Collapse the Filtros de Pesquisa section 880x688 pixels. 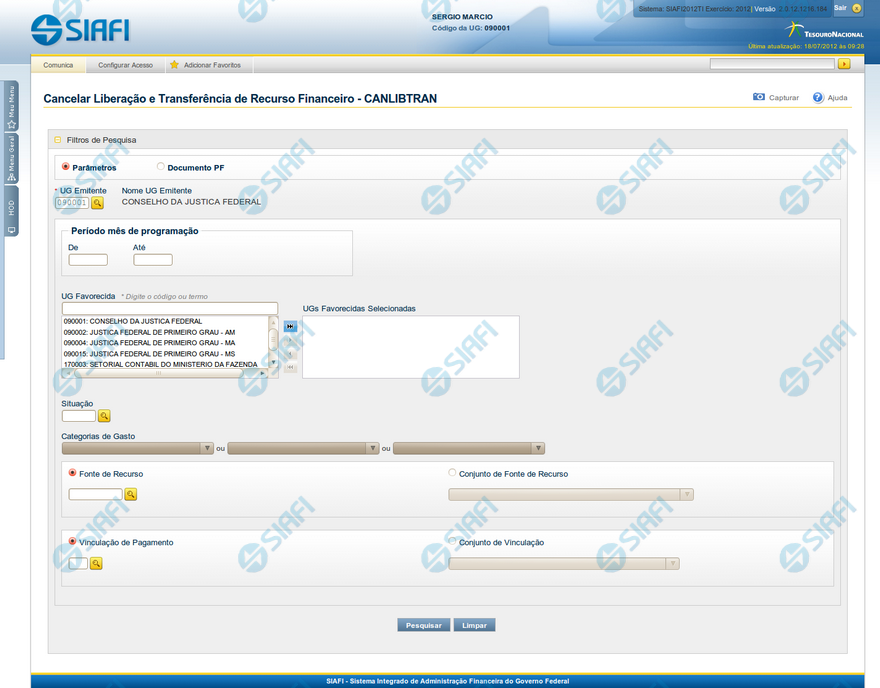[58, 140]
